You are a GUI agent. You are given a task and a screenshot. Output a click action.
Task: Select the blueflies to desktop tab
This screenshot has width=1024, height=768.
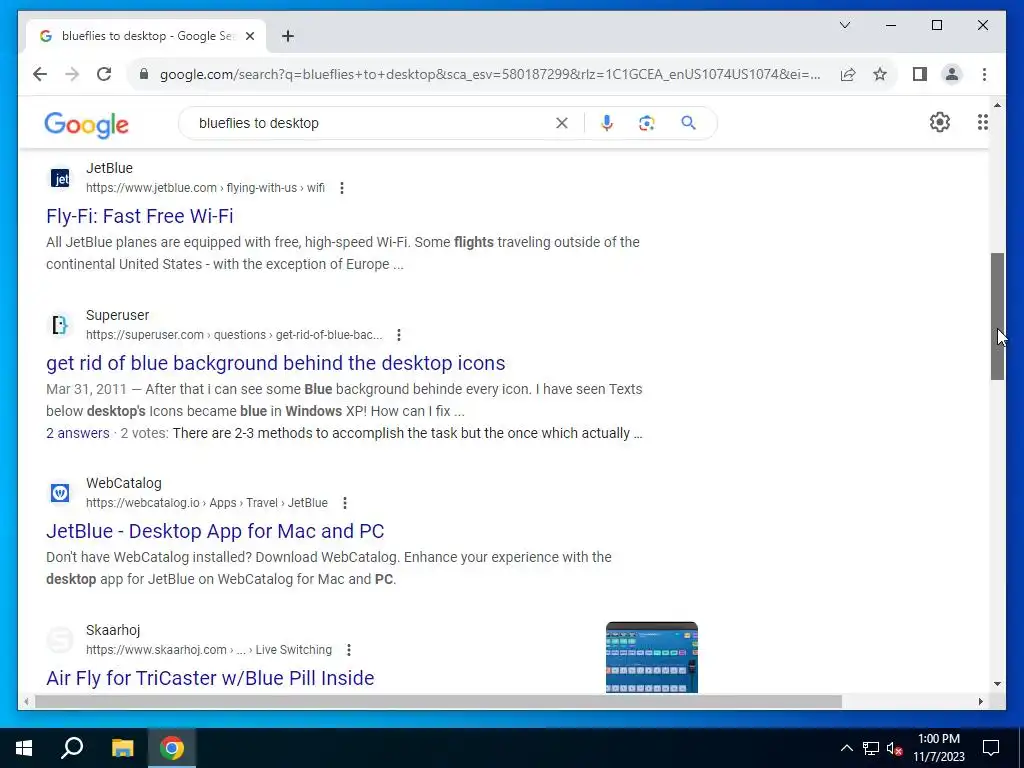[x=146, y=36]
